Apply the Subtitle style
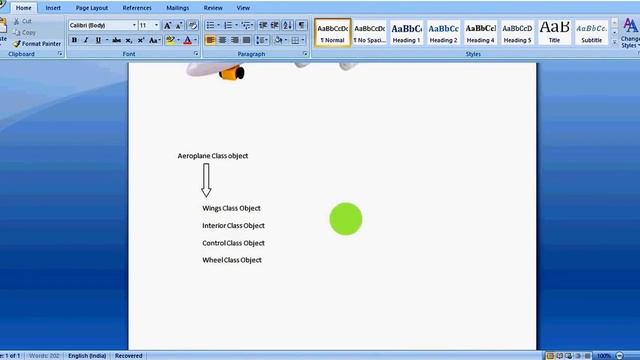 click(x=591, y=32)
